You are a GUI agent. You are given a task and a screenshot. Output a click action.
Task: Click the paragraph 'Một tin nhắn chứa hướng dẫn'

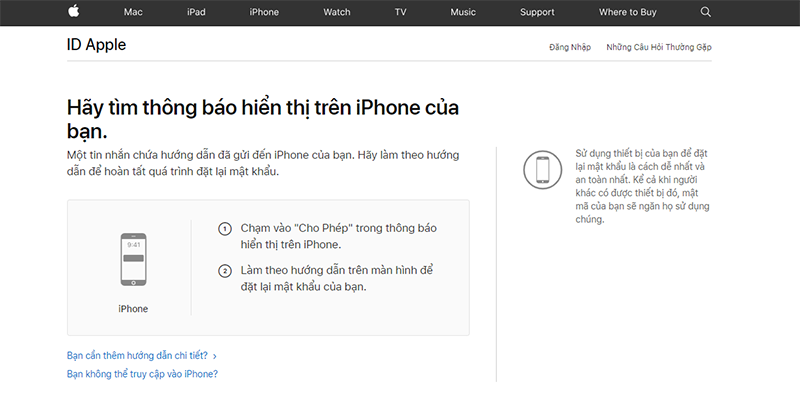click(x=263, y=163)
